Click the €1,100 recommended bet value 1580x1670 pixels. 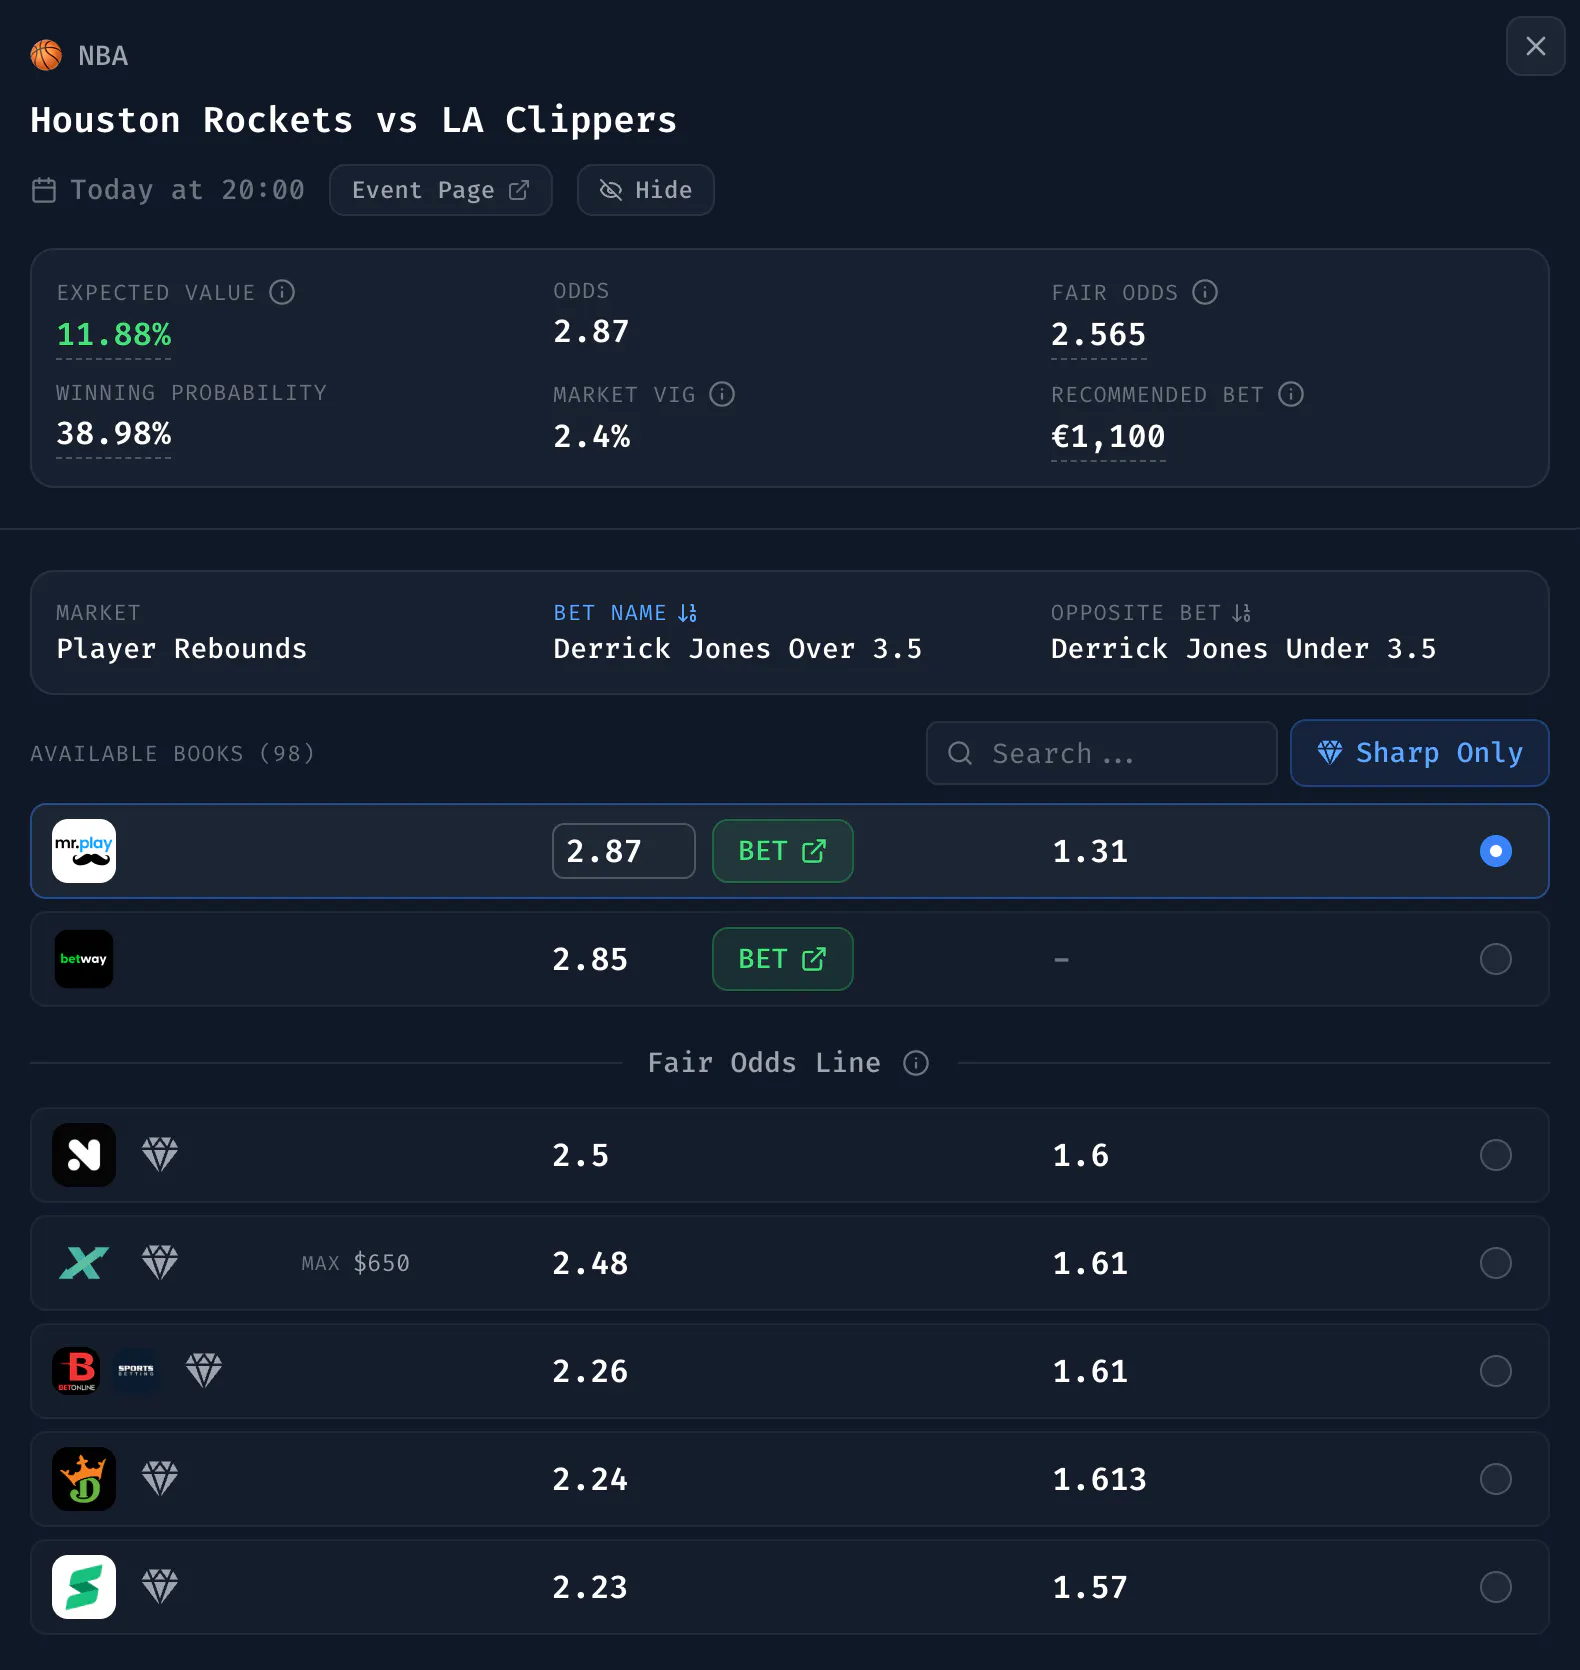click(1108, 436)
